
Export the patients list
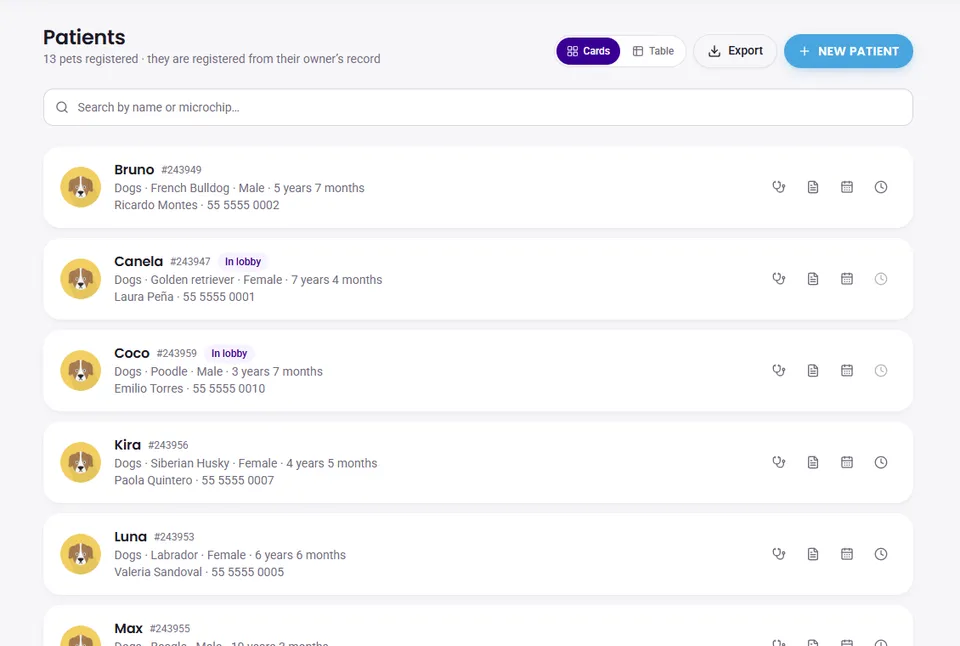pyautogui.click(x=735, y=51)
